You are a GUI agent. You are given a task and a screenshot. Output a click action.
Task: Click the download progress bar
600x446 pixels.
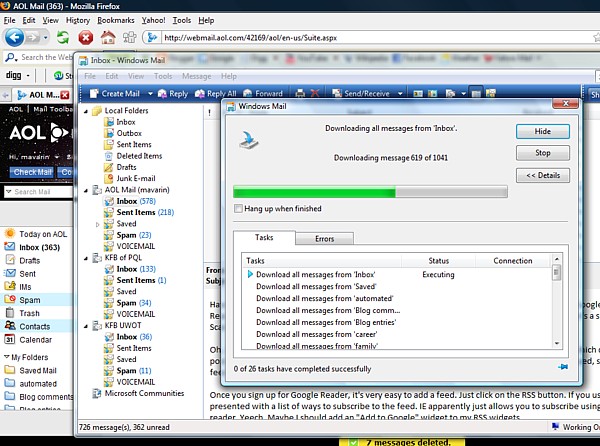(x=370, y=192)
